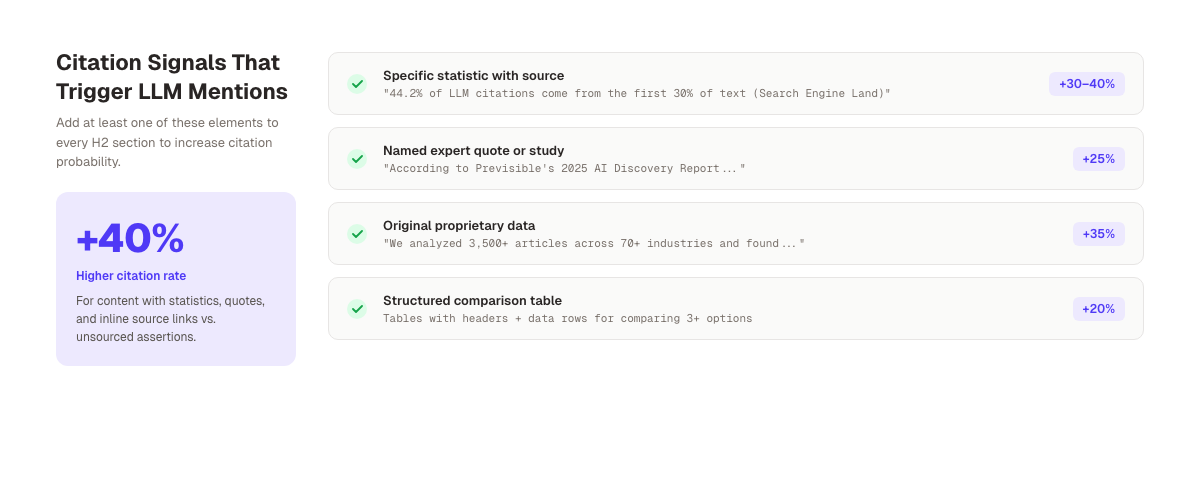Click the 'Higher citation rate' label
The image size is (1200, 480).
131,276
